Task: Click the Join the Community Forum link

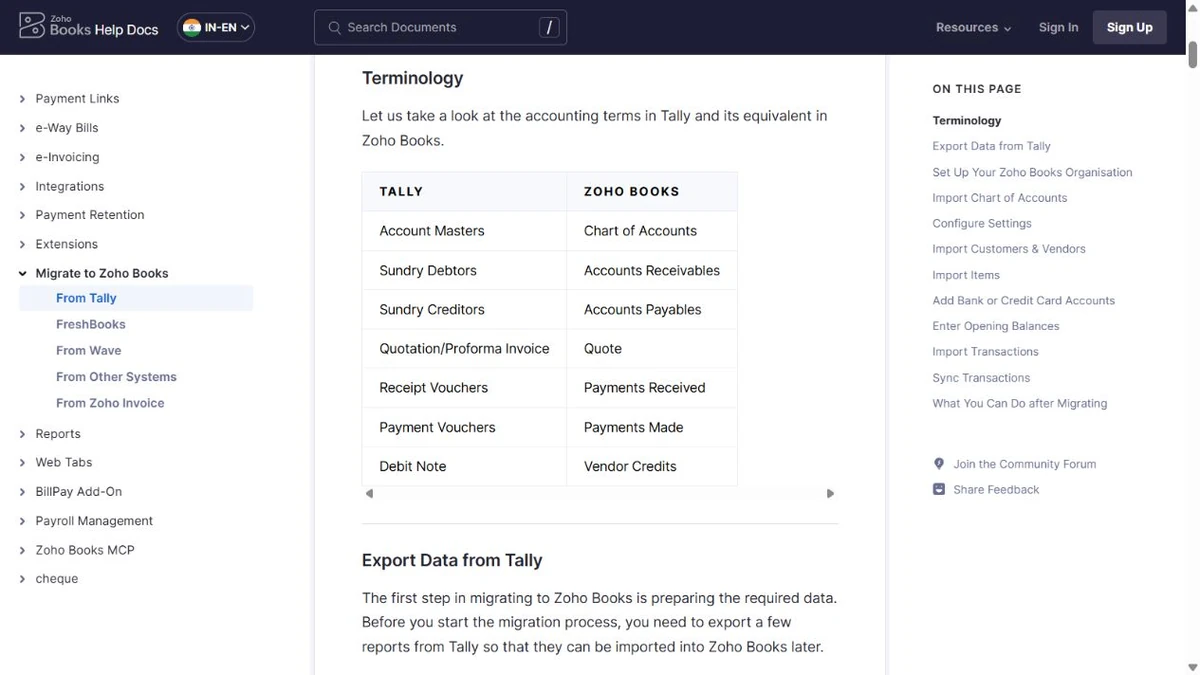Action: coord(1025,464)
